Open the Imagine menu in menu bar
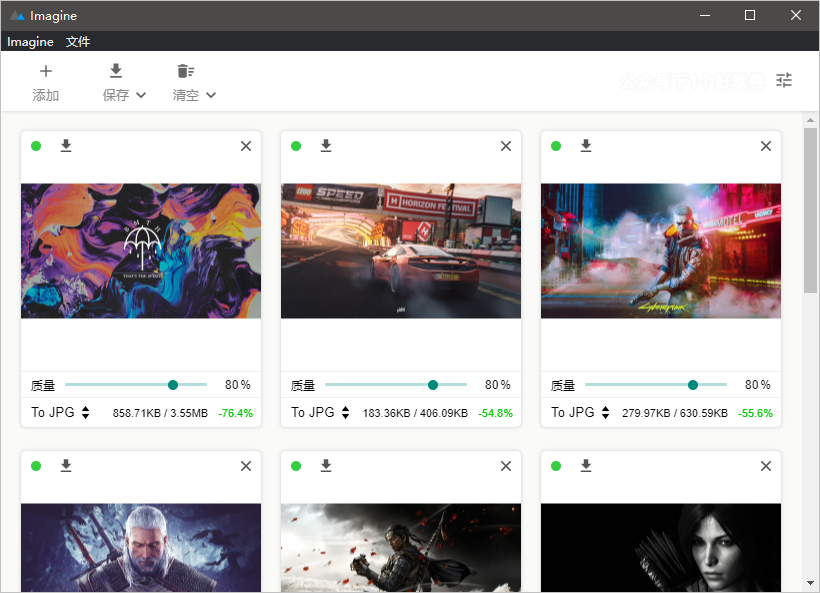This screenshot has width=820, height=593. (30, 42)
